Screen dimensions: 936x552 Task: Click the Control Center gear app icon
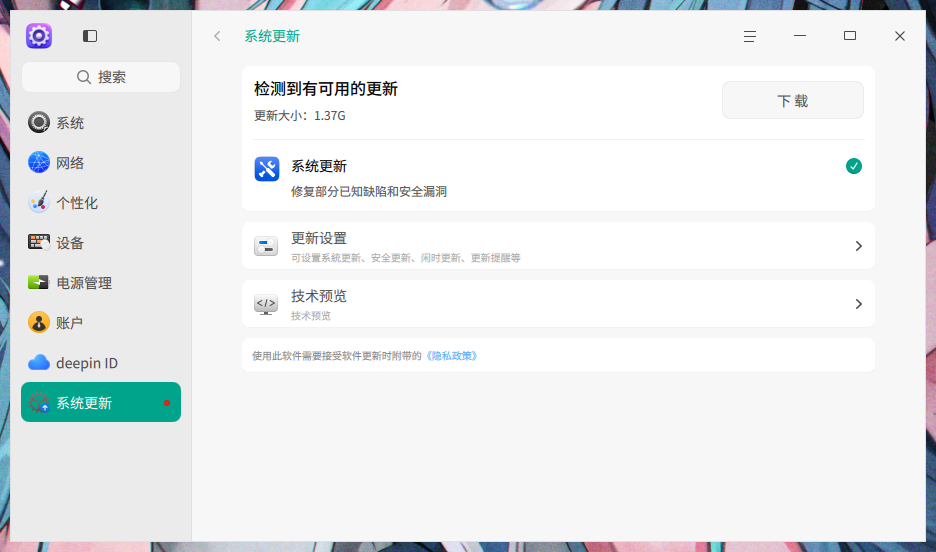click(39, 36)
